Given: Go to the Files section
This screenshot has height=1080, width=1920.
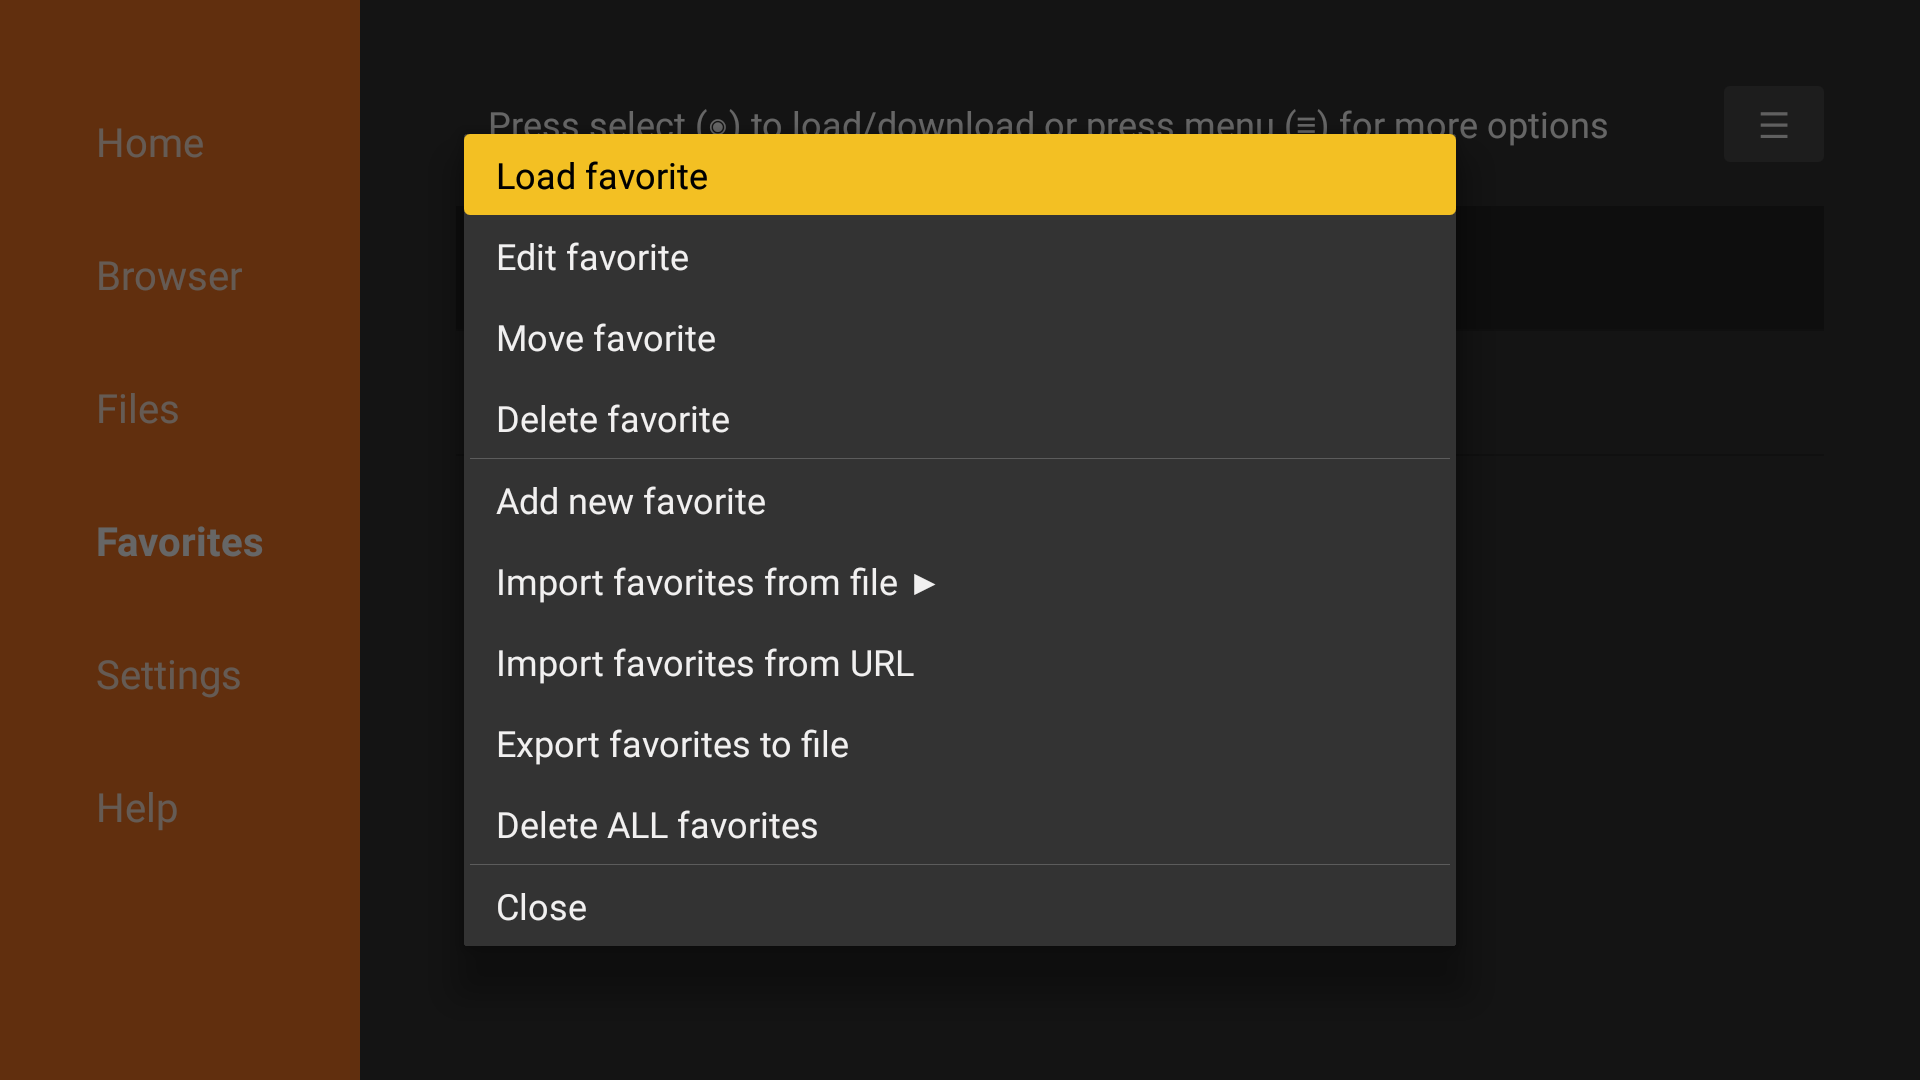Looking at the screenshot, I should point(137,409).
